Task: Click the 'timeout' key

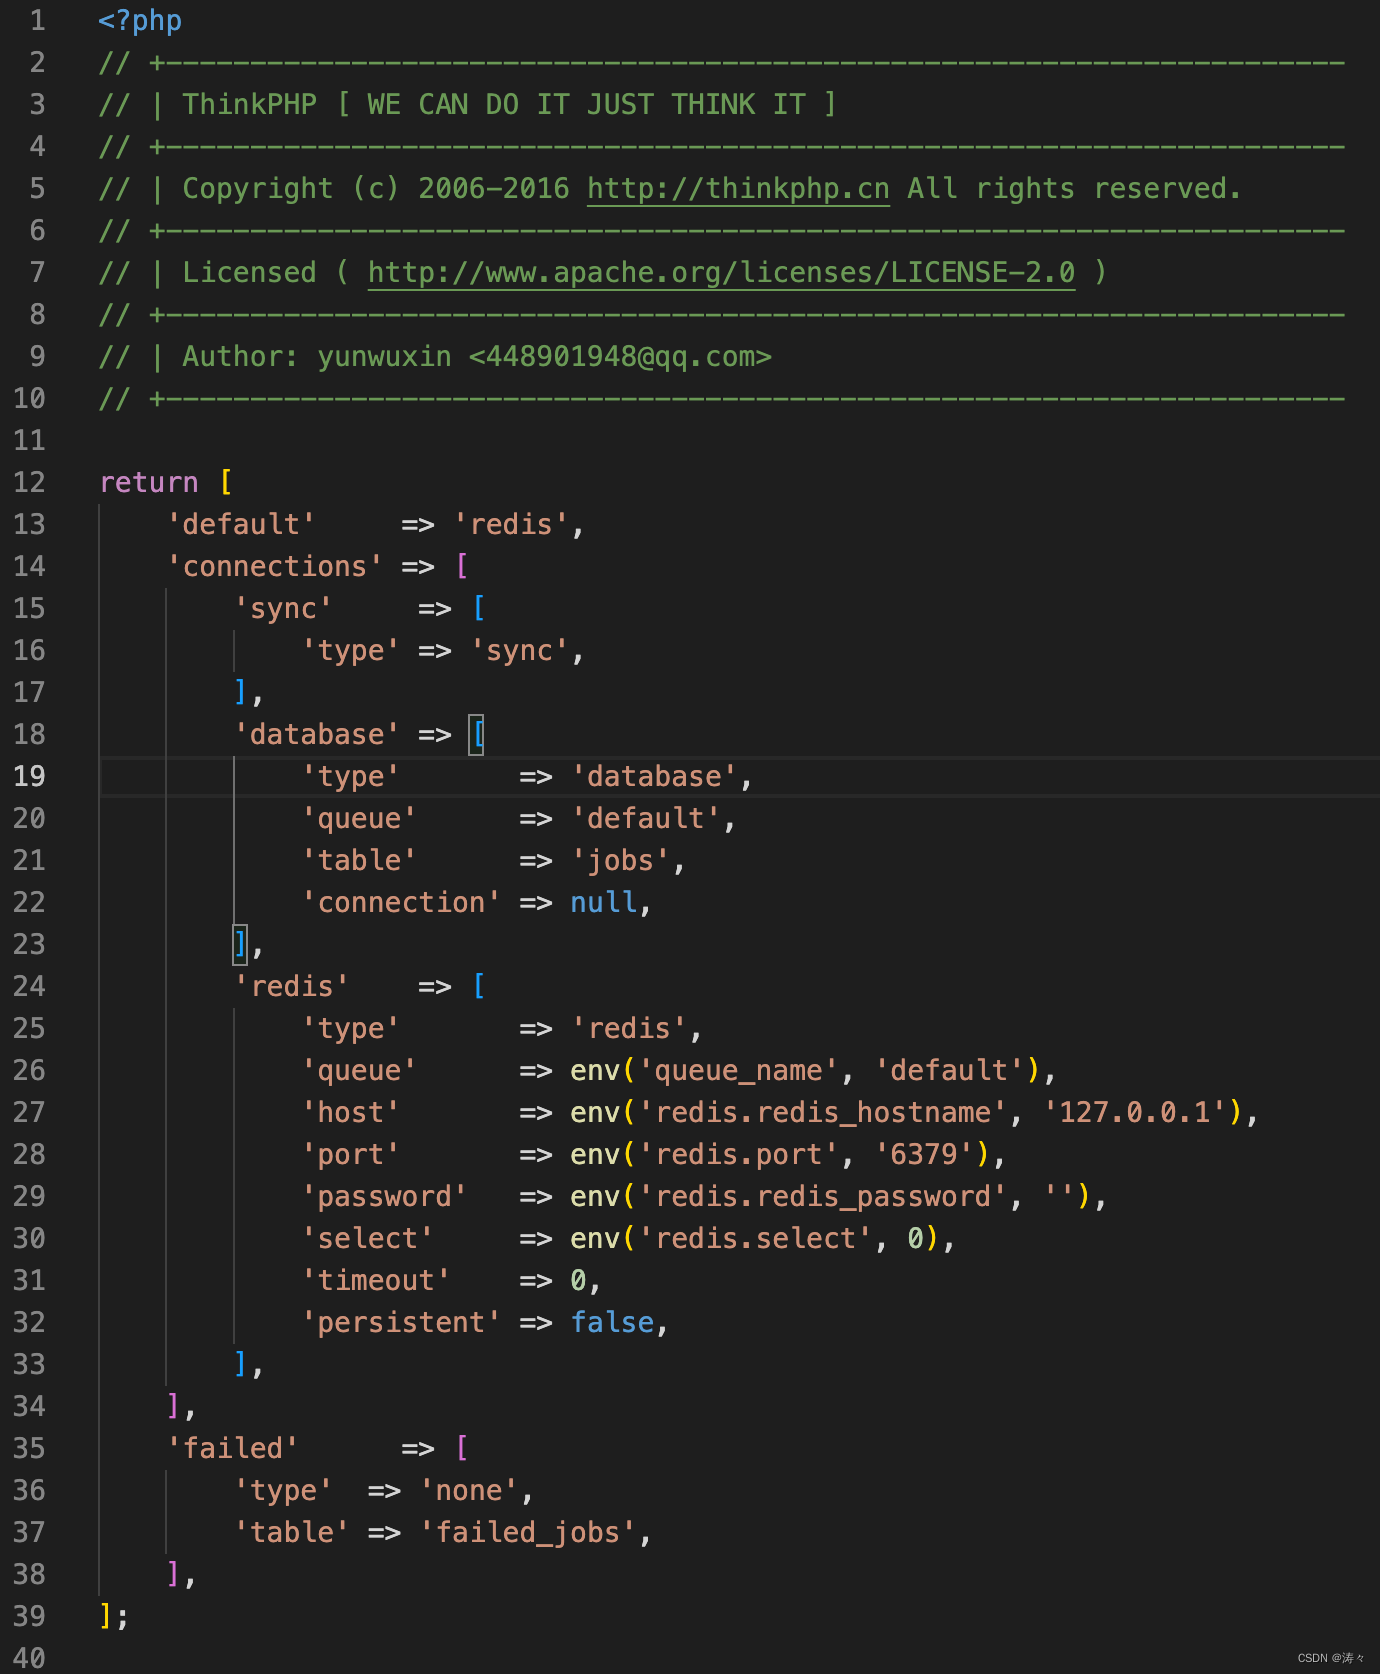Action: (x=376, y=1281)
